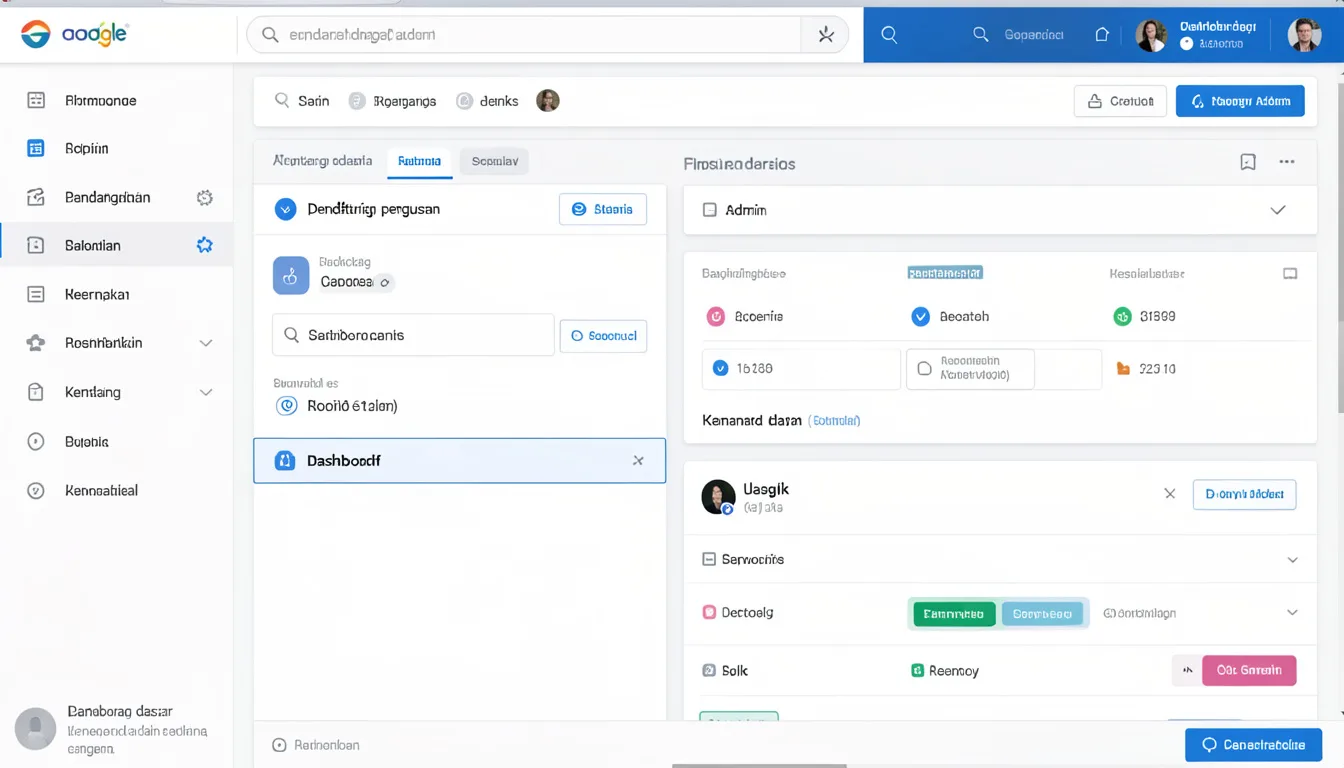Select Keernakai in the sidebar

pyautogui.click(x=117, y=294)
